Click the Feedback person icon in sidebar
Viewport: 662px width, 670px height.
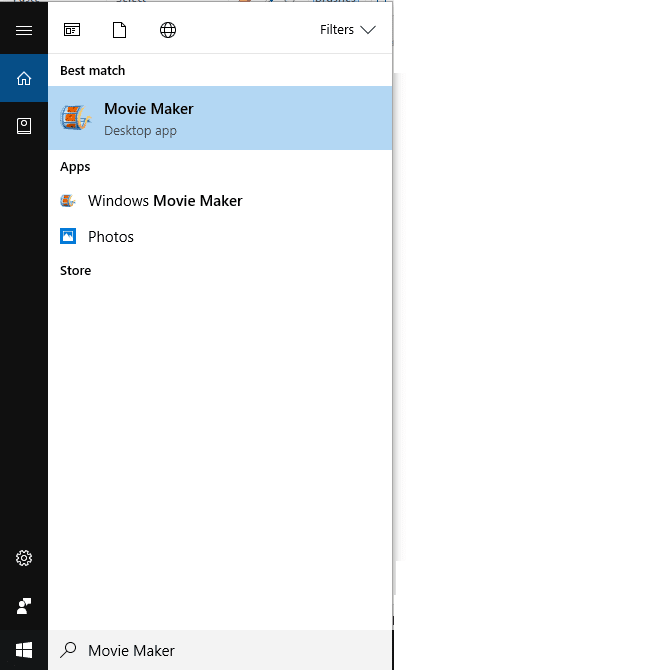coord(24,606)
